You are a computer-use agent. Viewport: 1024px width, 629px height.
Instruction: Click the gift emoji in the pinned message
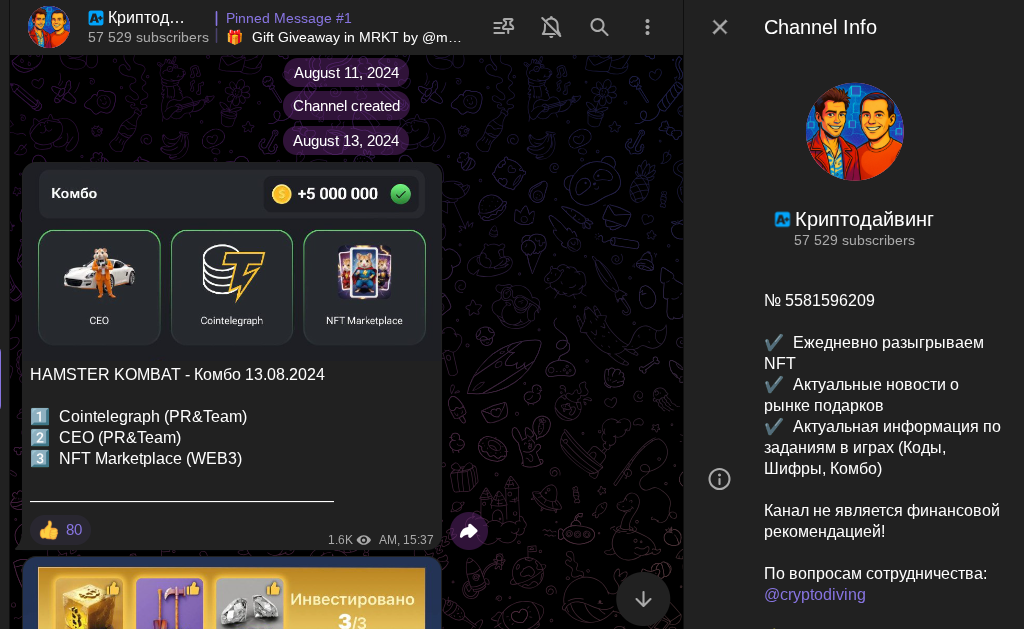[x=235, y=37]
